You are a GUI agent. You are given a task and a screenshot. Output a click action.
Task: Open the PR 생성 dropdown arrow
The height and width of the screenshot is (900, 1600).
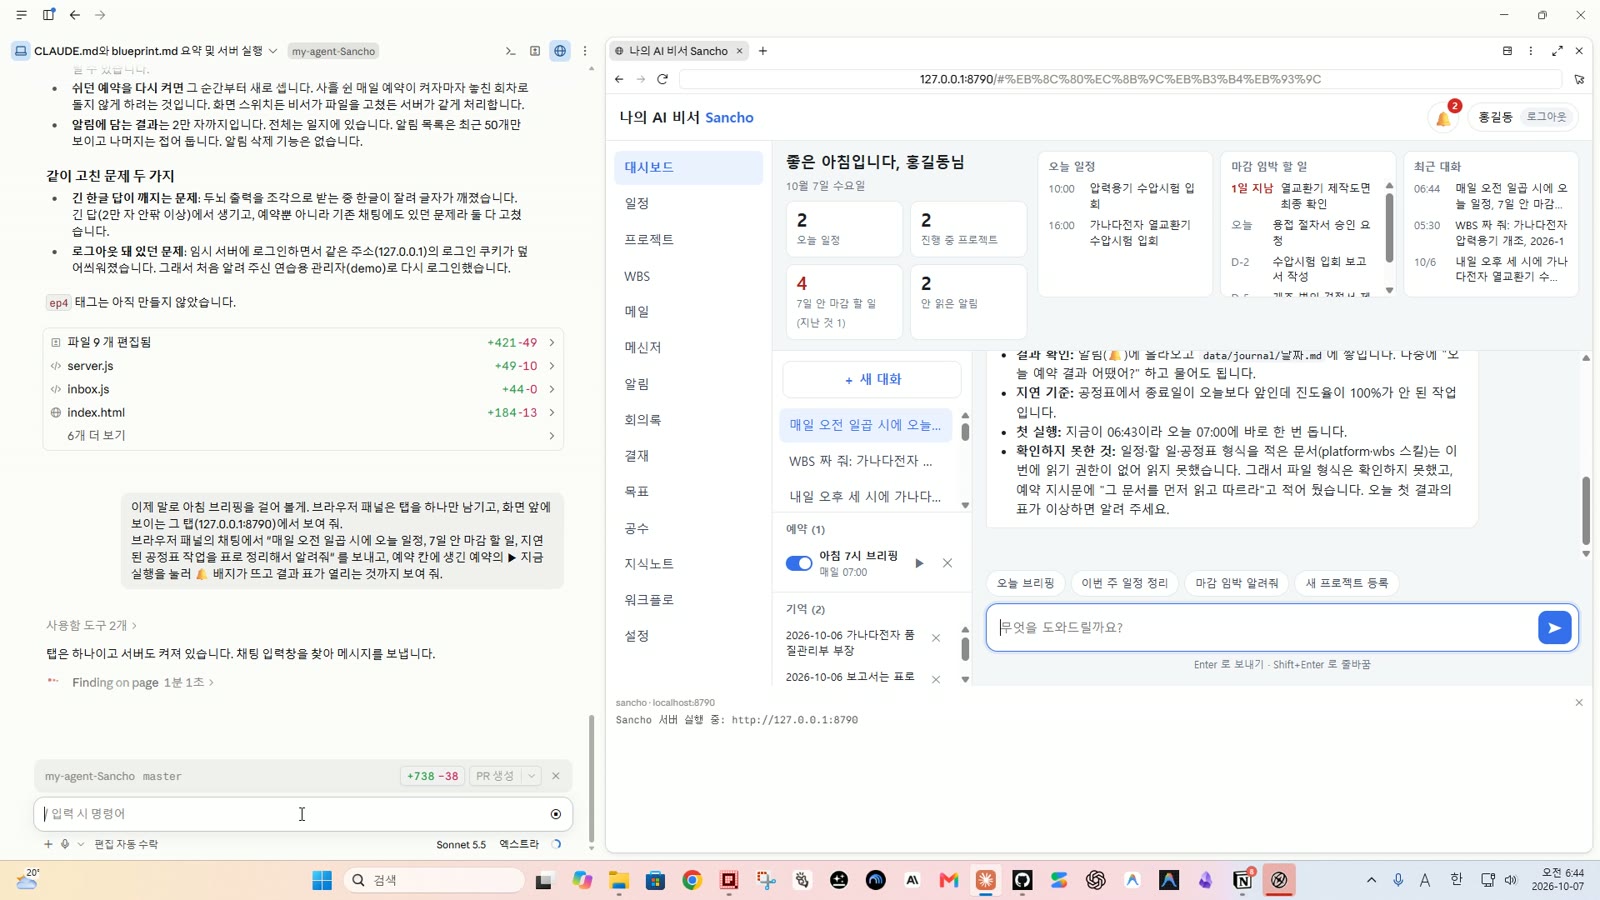point(532,776)
